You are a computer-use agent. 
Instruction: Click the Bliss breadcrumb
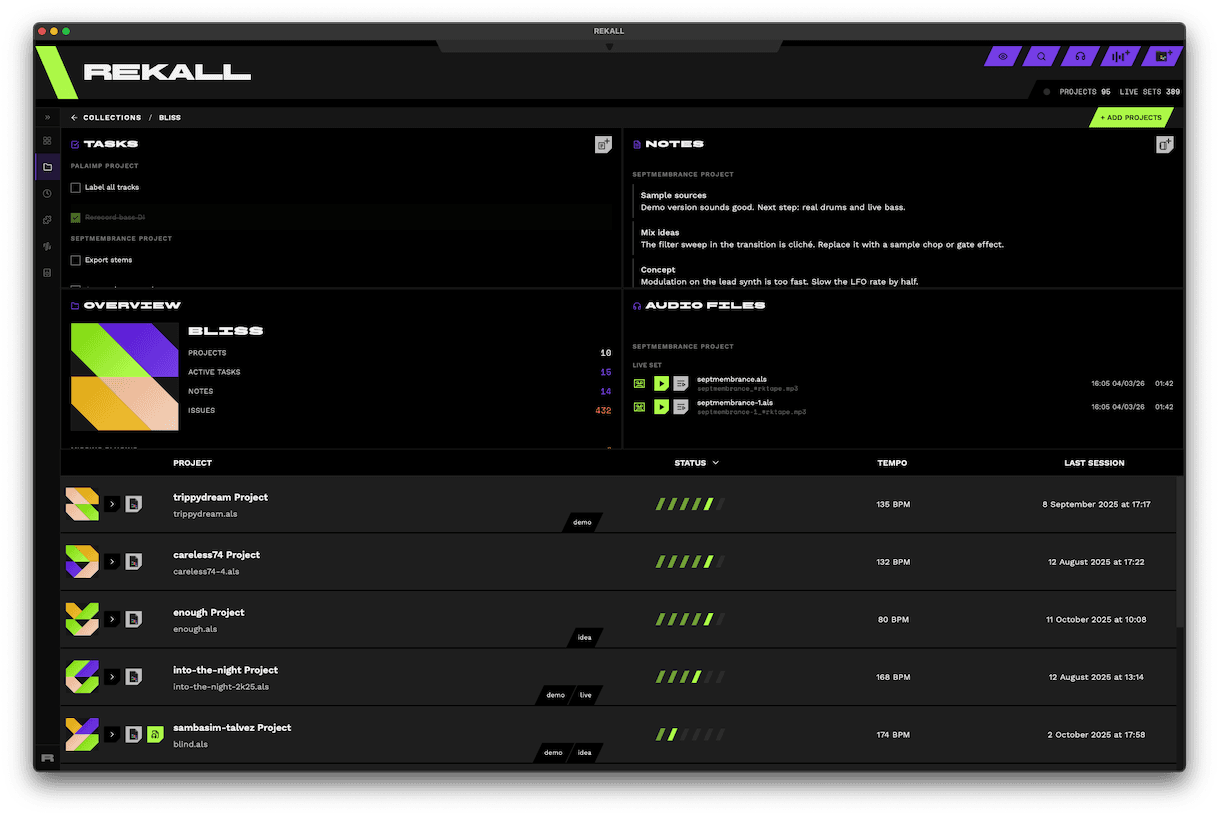coord(169,117)
